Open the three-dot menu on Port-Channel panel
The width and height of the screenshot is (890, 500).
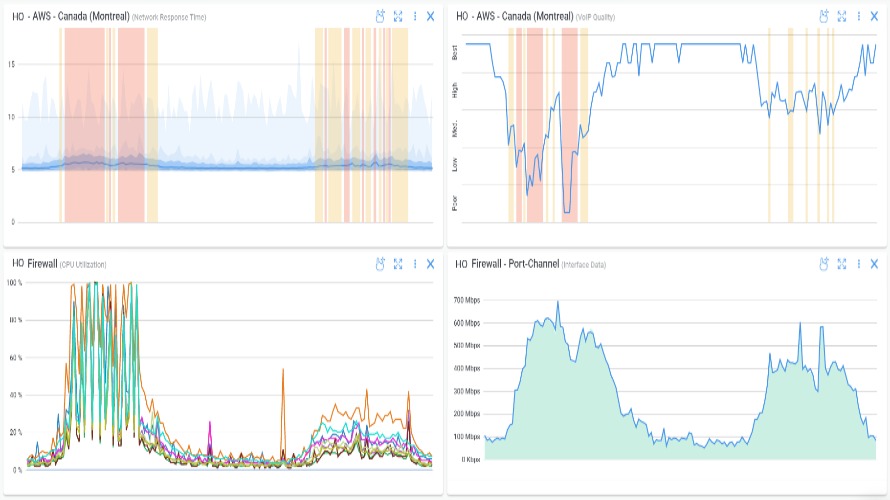pyautogui.click(x=858, y=264)
